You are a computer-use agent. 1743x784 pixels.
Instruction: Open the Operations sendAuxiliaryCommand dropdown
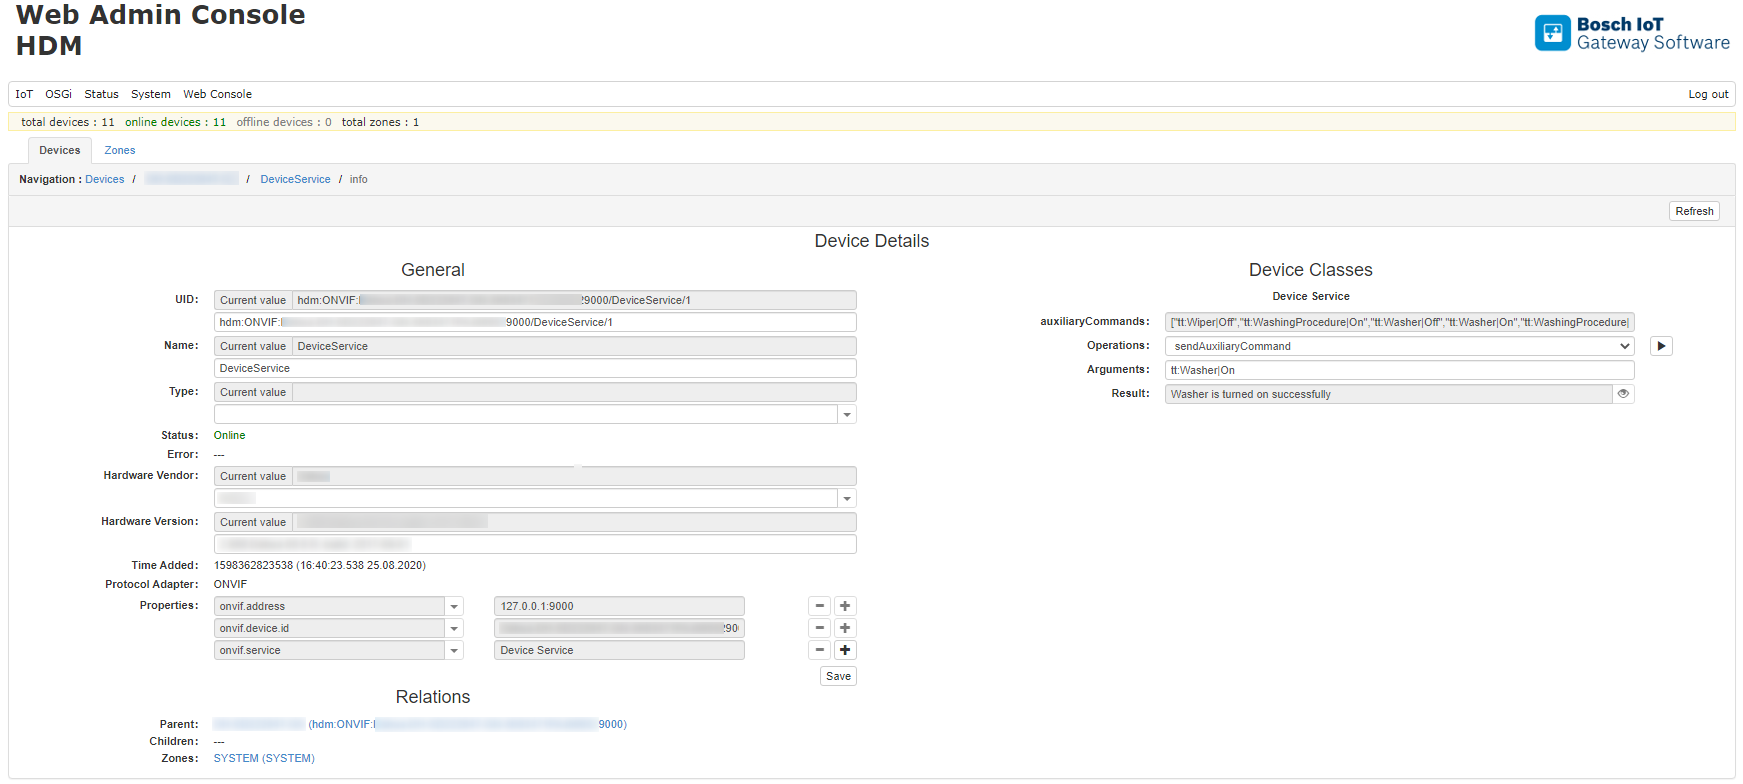(1399, 346)
